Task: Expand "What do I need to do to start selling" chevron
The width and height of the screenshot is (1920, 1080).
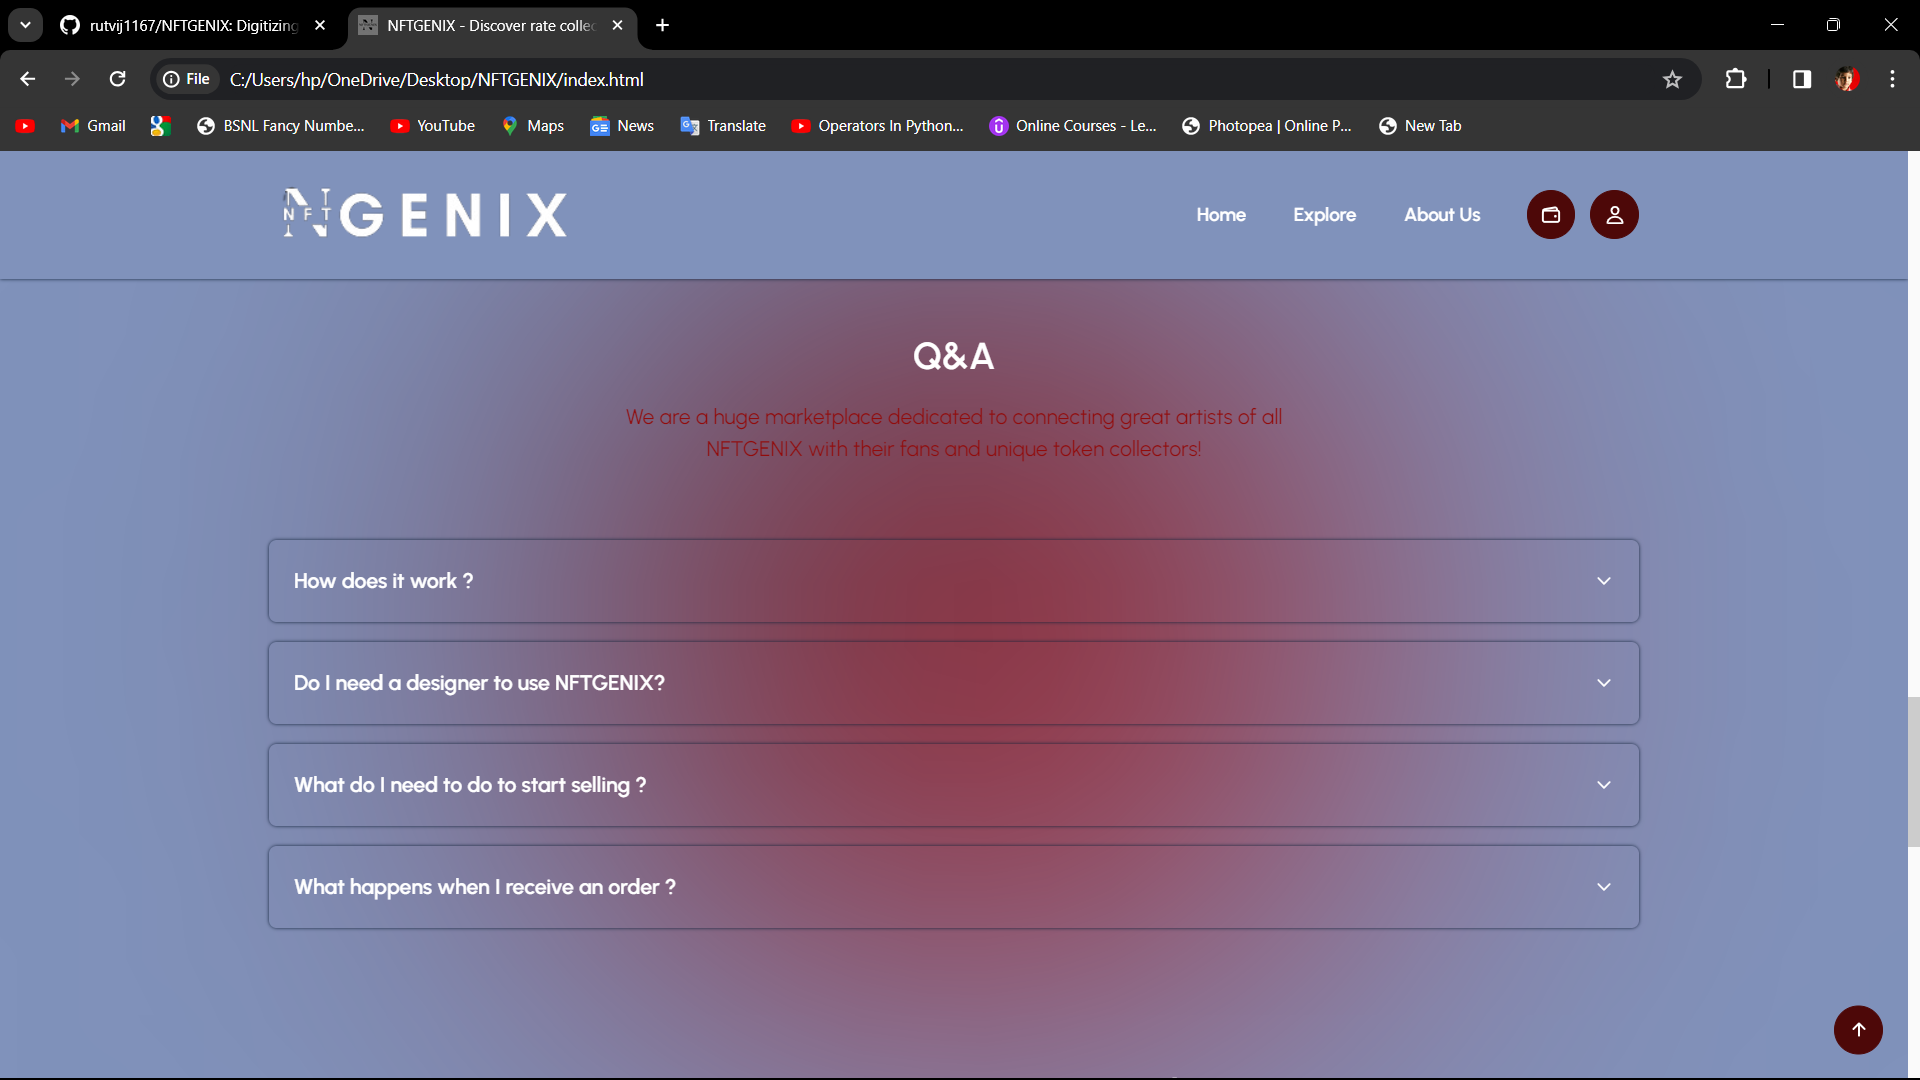Action: point(1603,785)
